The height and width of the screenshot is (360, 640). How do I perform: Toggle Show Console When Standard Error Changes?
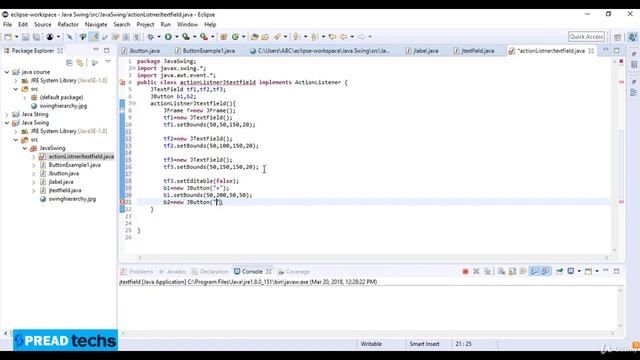546,271
